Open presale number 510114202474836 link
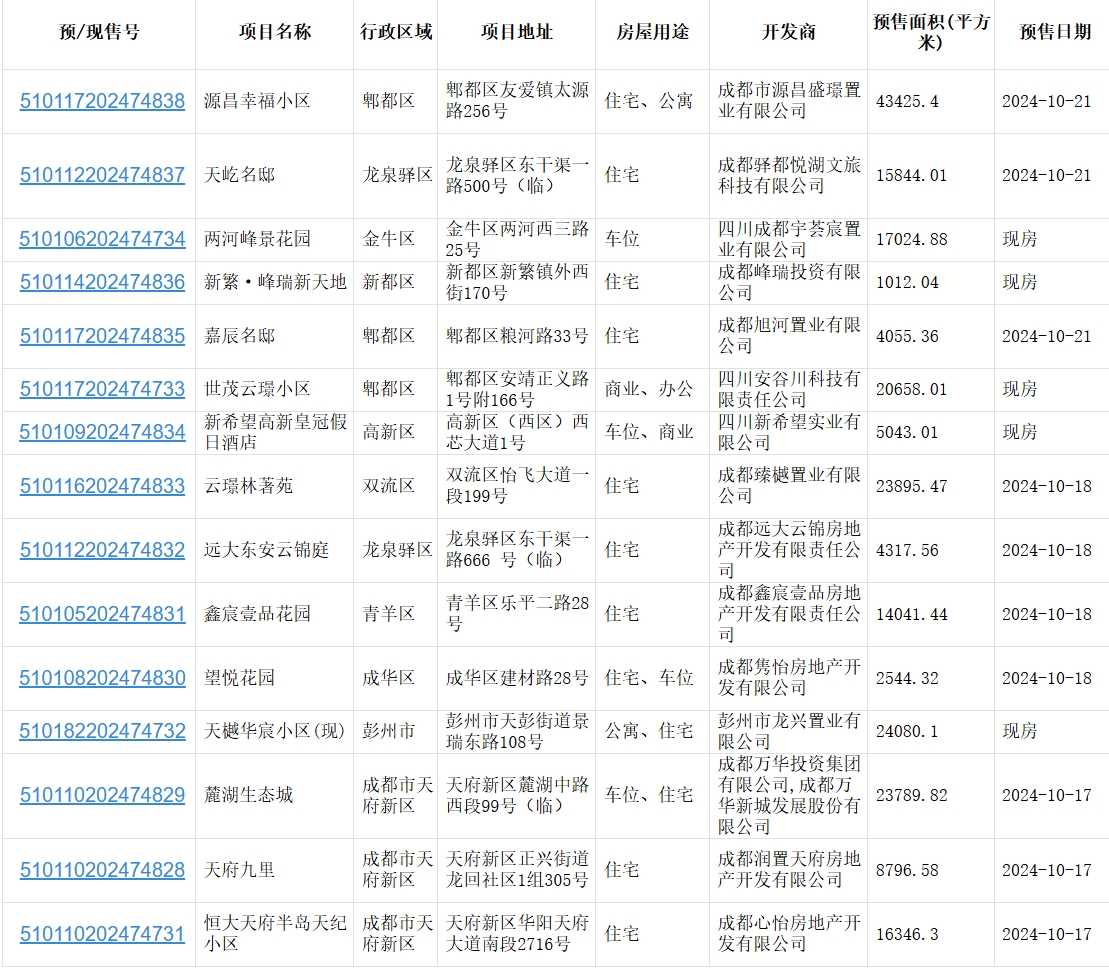The image size is (1109, 970). tap(102, 282)
